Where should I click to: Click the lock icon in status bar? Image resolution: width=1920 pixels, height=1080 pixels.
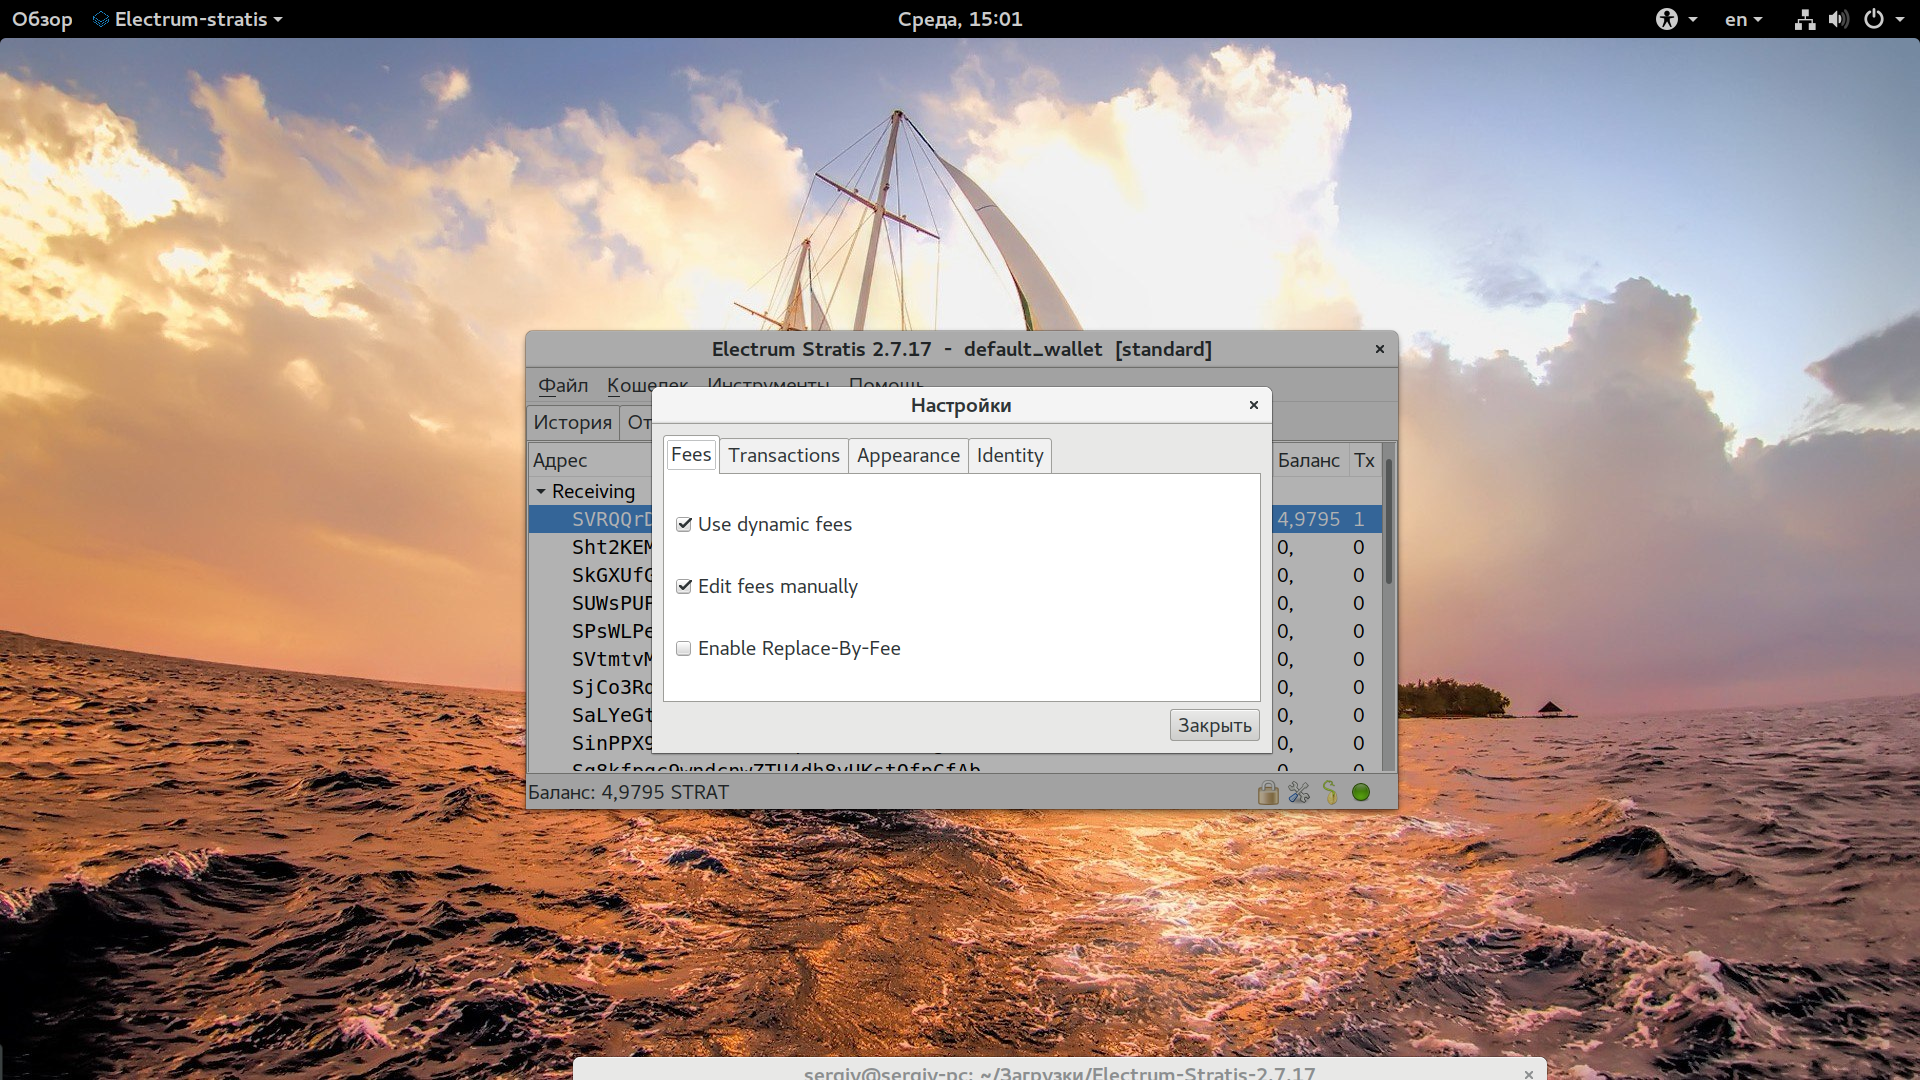(1266, 791)
